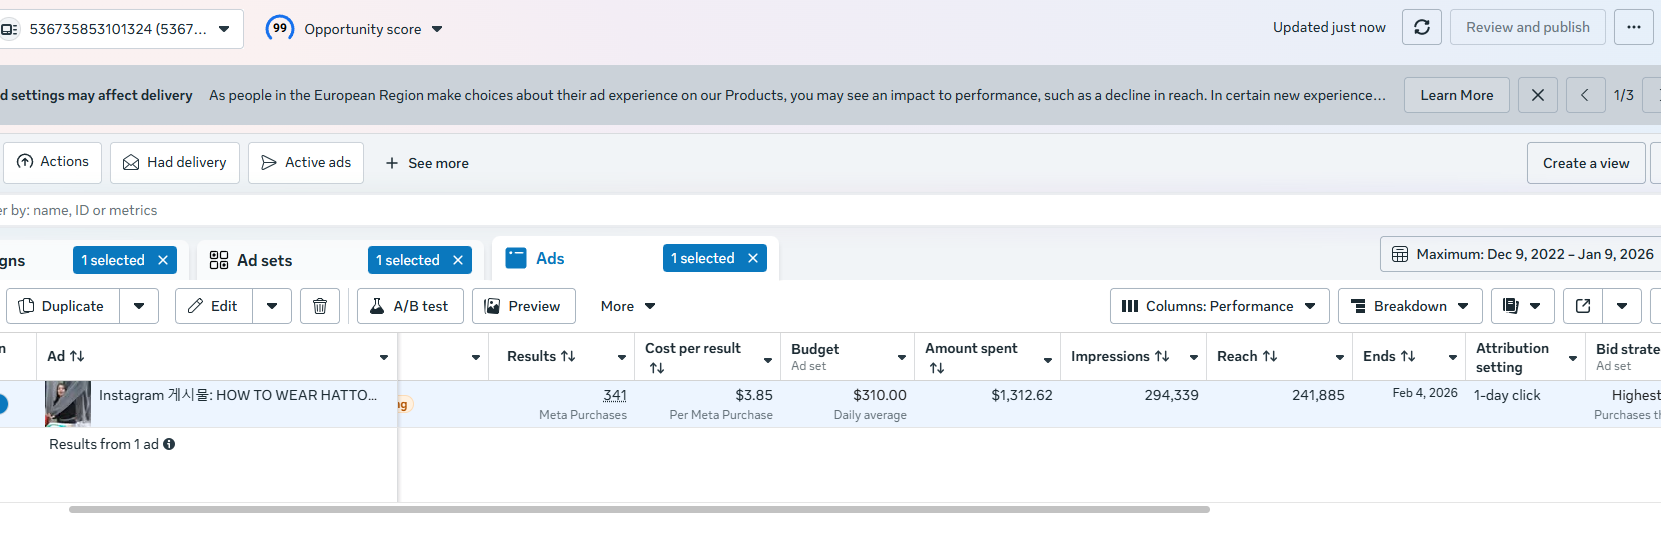Screen dimensions: 1661x539
Task: Open Columns: Performance dropdown
Action: pyautogui.click(x=1219, y=306)
